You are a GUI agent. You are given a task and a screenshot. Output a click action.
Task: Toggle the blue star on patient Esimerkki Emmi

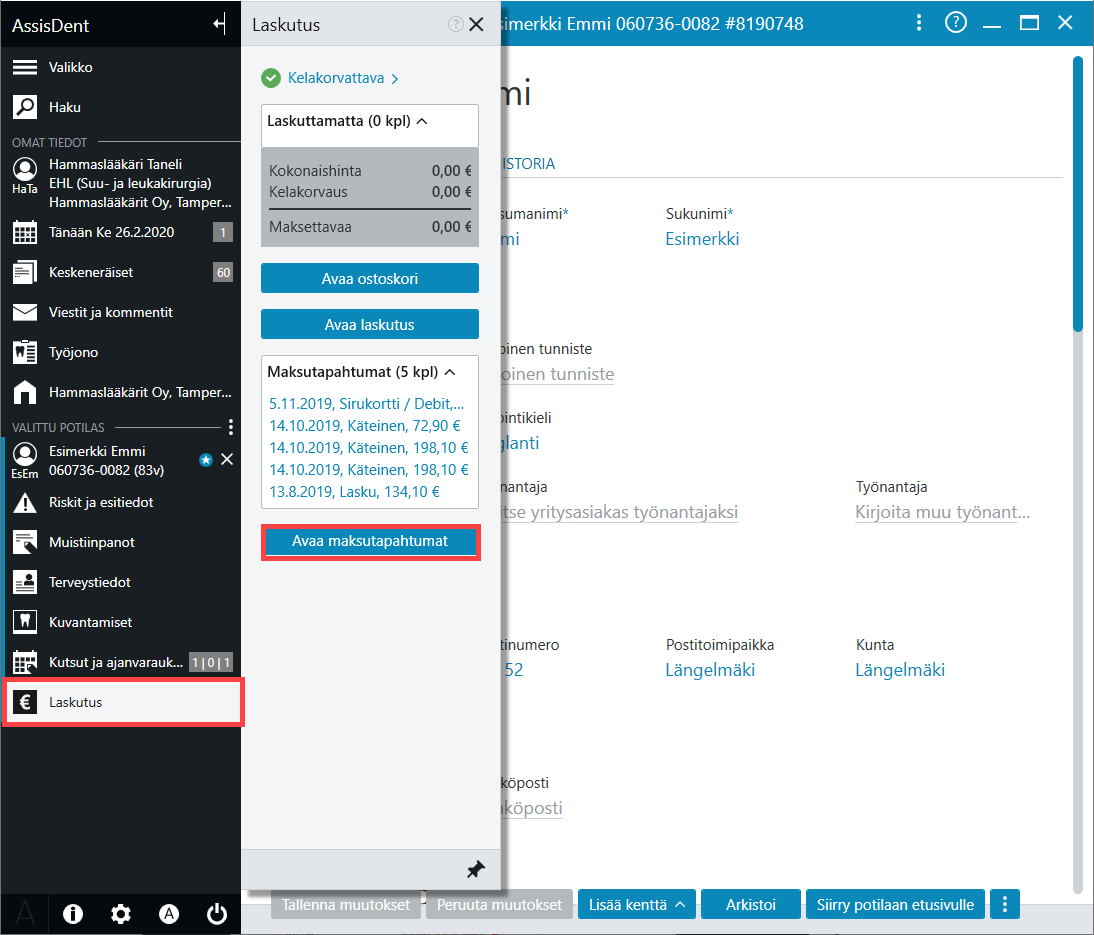(x=206, y=460)
